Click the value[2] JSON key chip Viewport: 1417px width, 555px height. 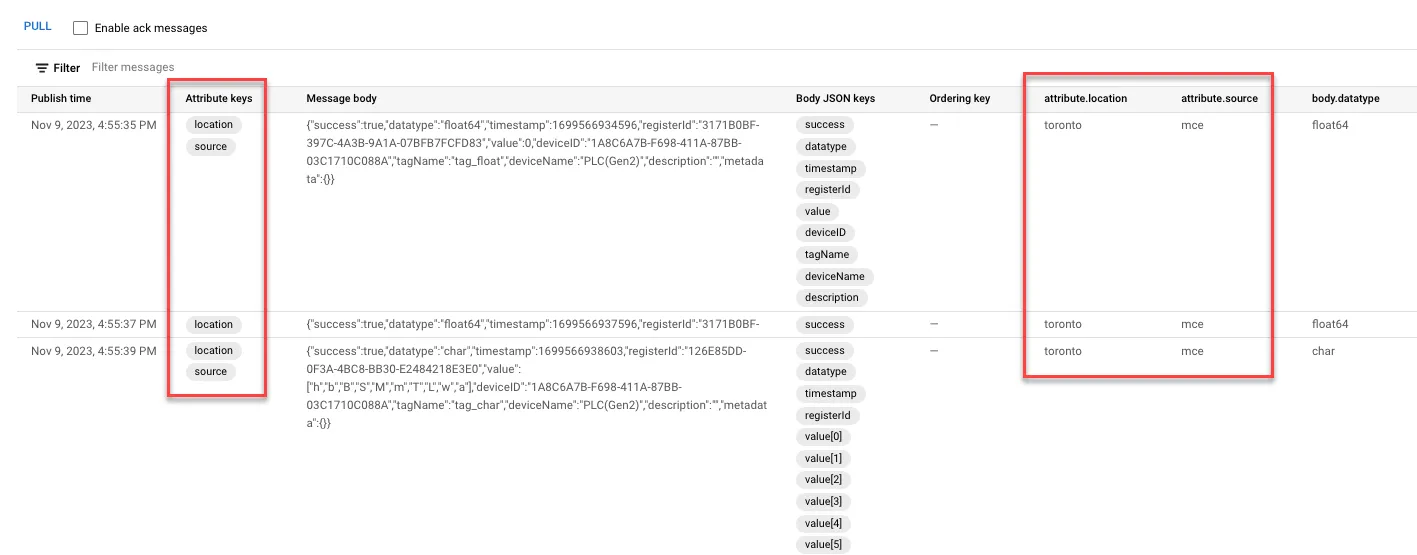click(824, 480)
